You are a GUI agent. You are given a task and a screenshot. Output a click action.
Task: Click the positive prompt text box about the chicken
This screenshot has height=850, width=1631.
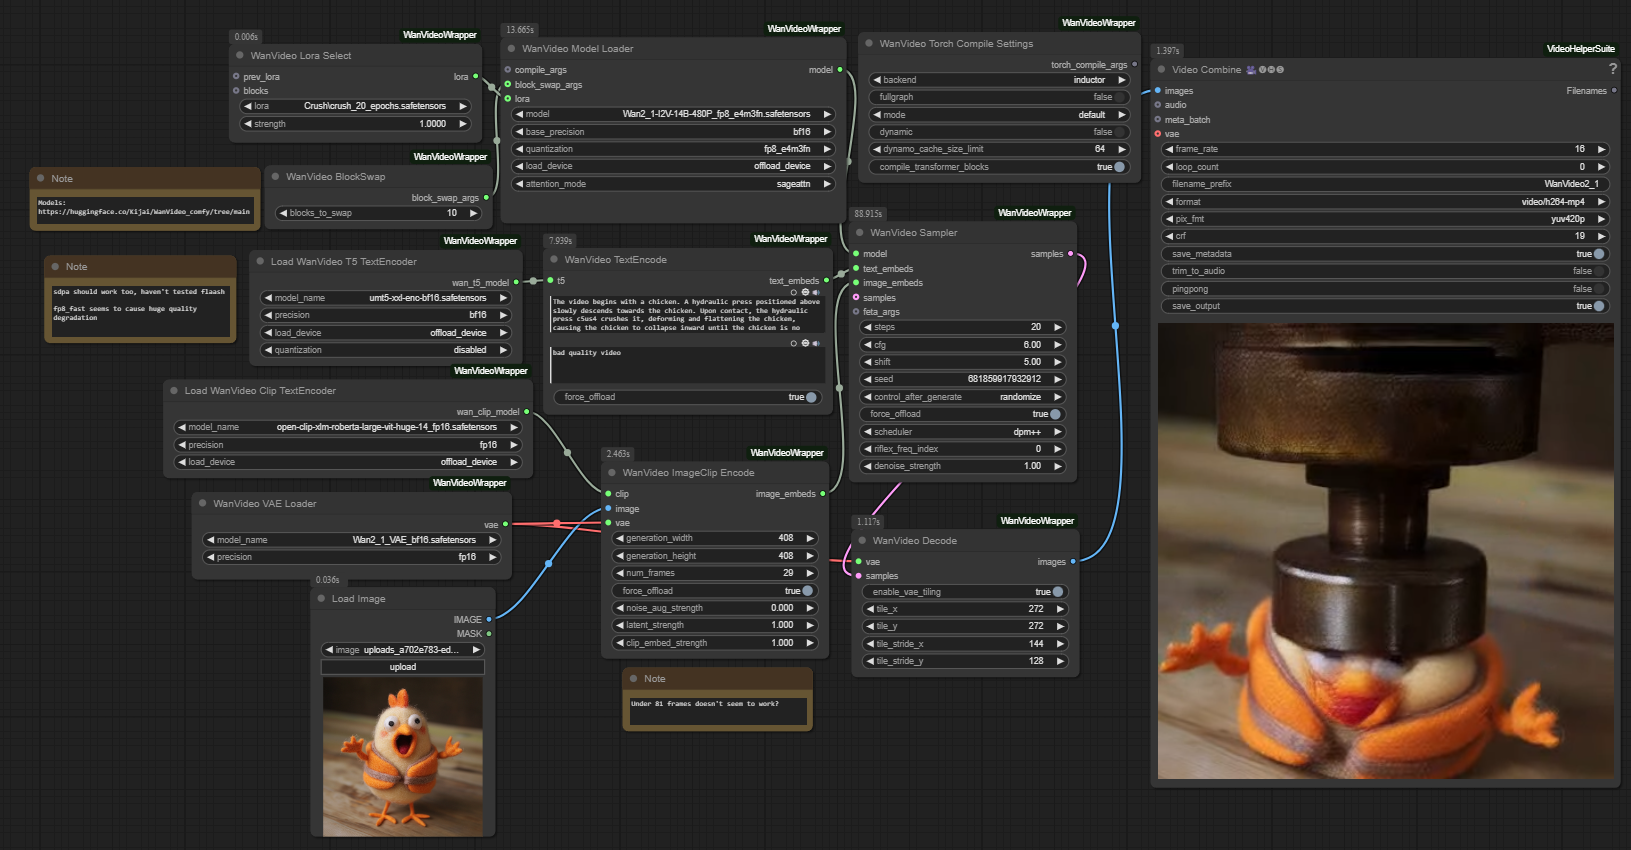click(x=686, y=314)
